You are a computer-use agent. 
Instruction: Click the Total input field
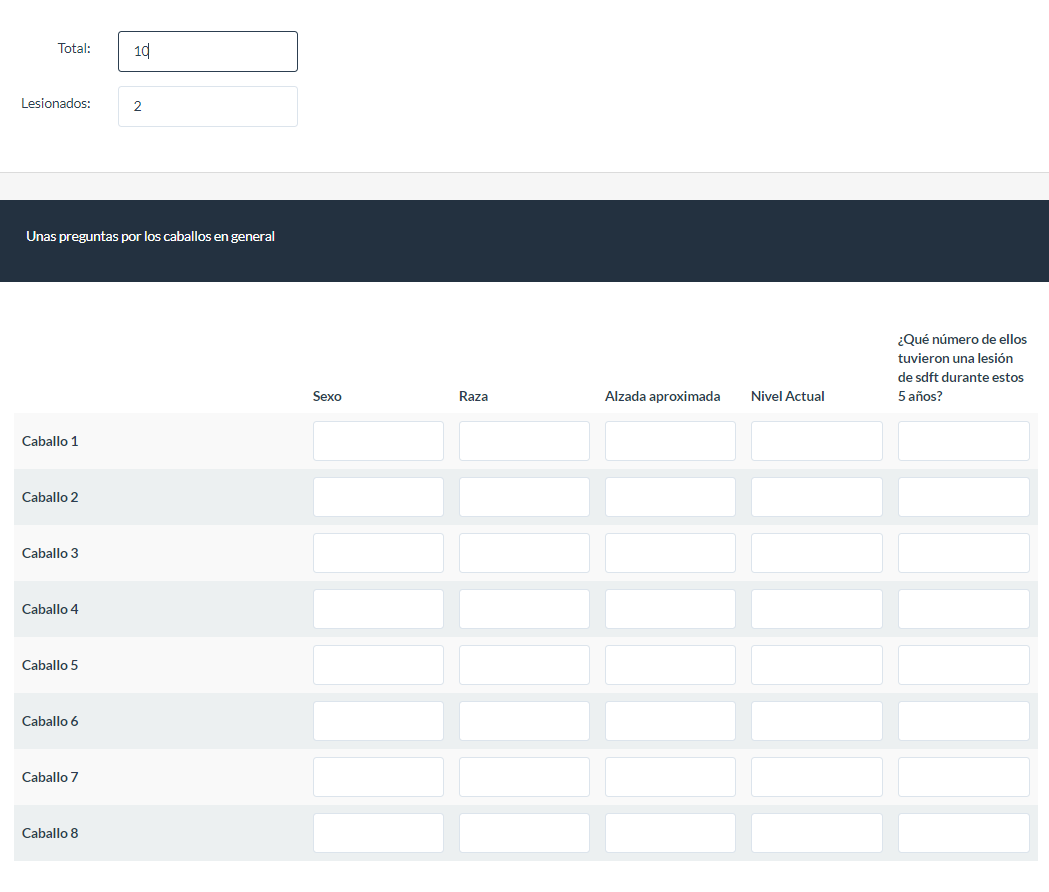tap(207, 51)
